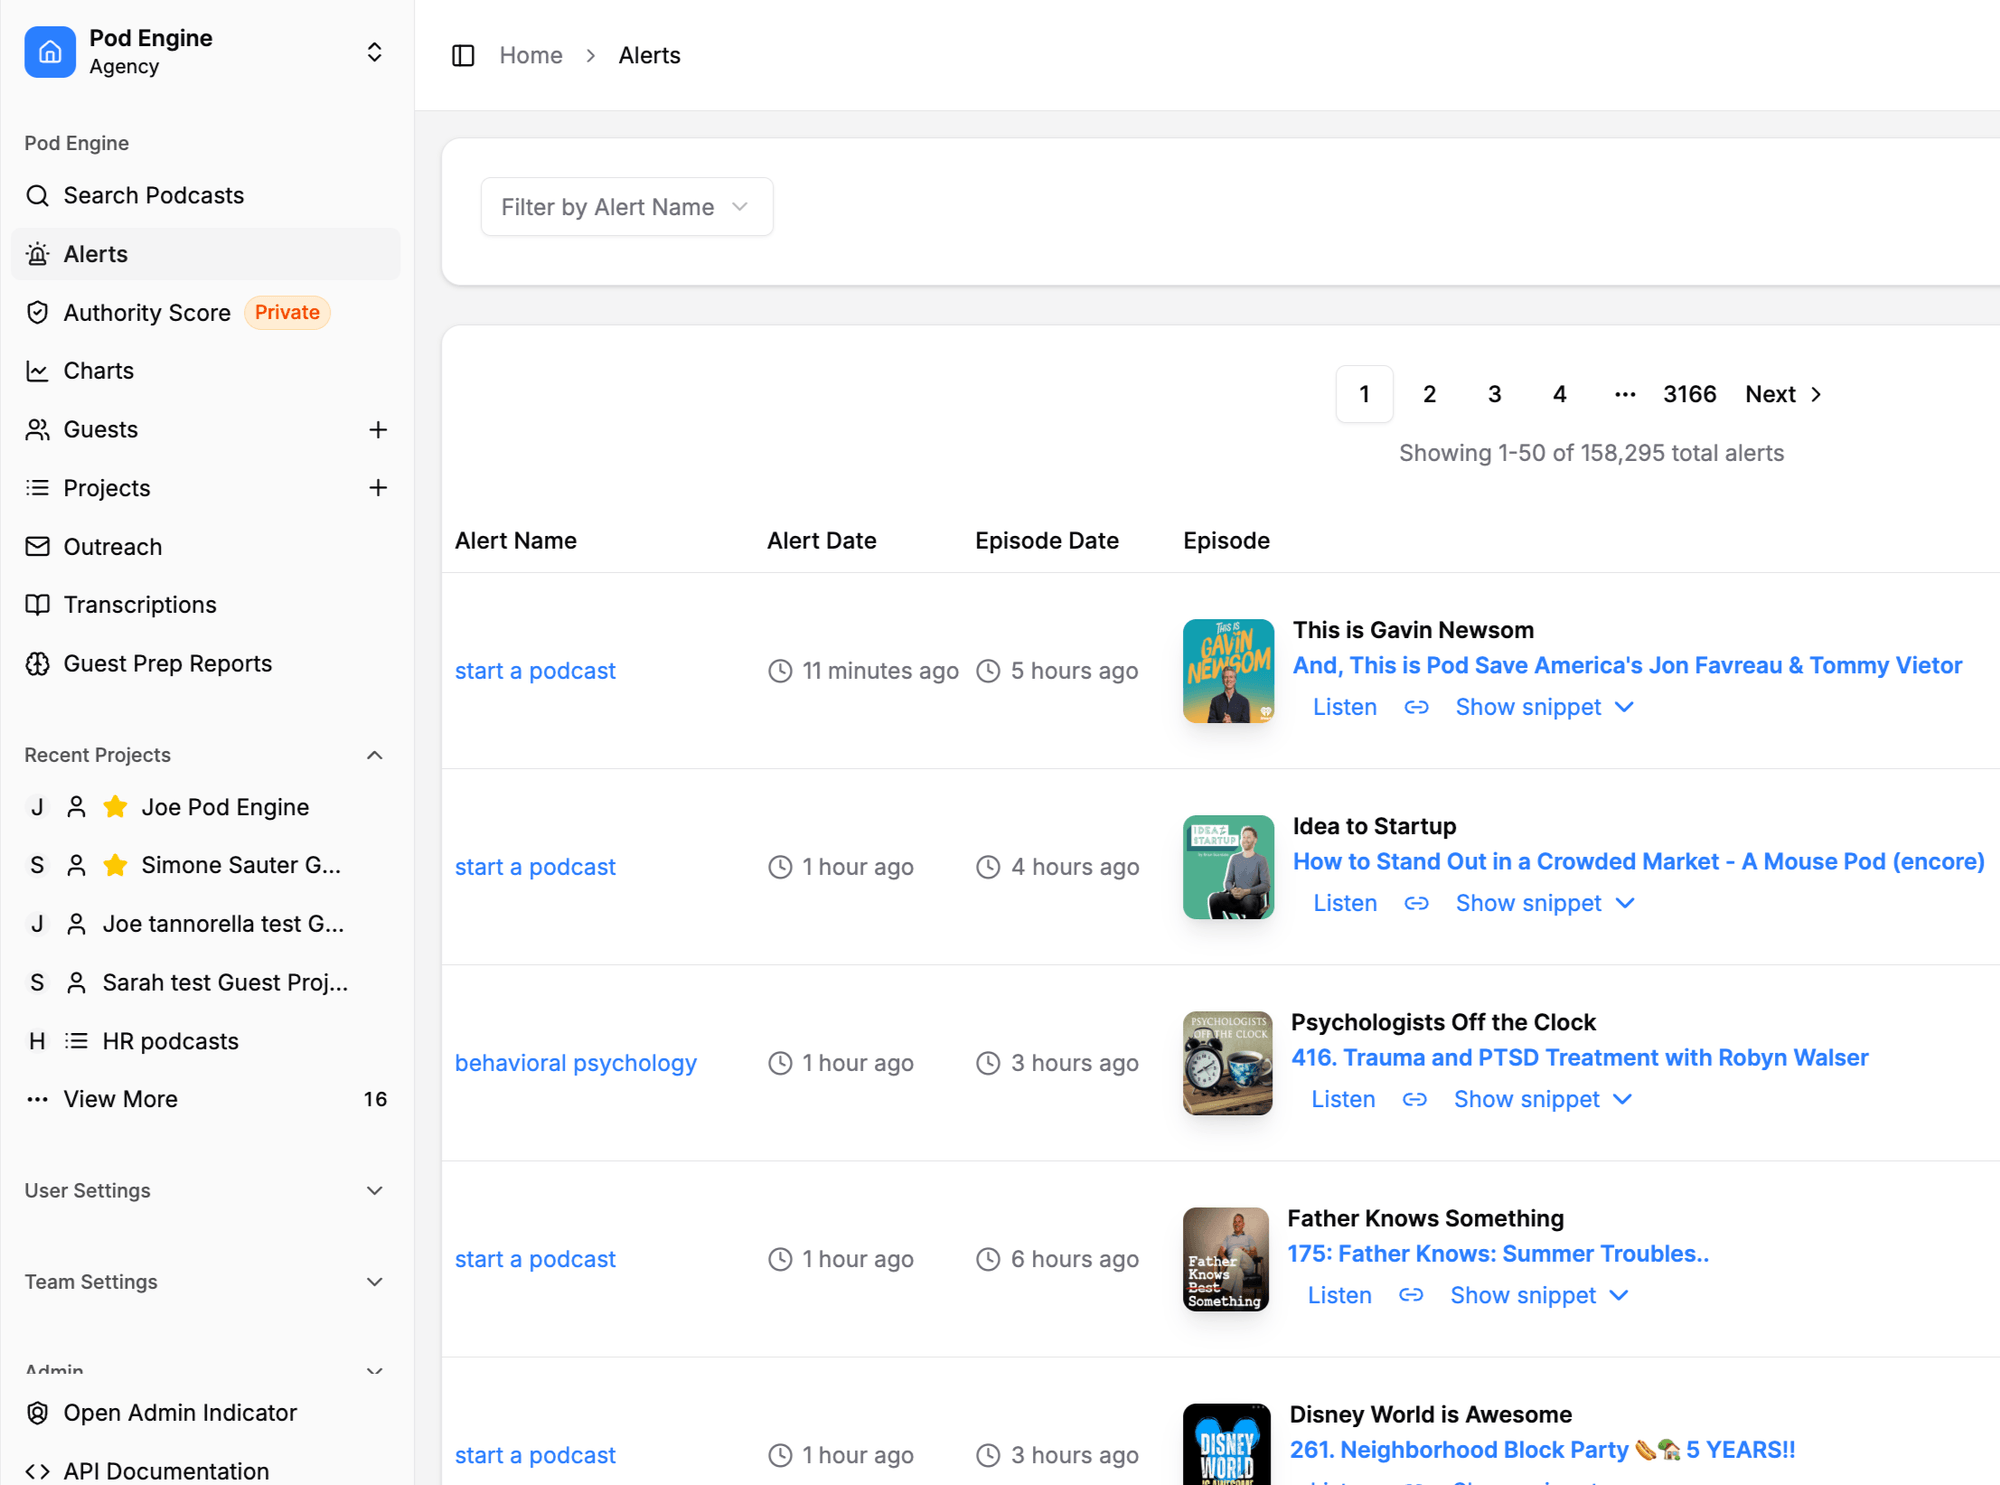Open Trauma and PTSD Treatment episode
2000x1485 pixels.
click(x=1579, y=1057)
